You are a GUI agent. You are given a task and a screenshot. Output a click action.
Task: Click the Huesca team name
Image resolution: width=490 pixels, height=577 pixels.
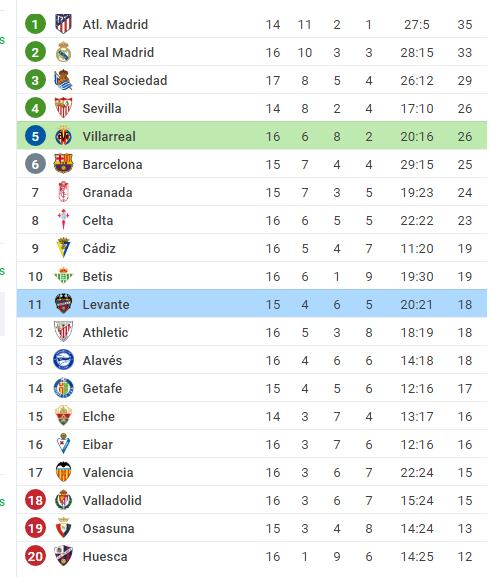[x=105, y=556]
